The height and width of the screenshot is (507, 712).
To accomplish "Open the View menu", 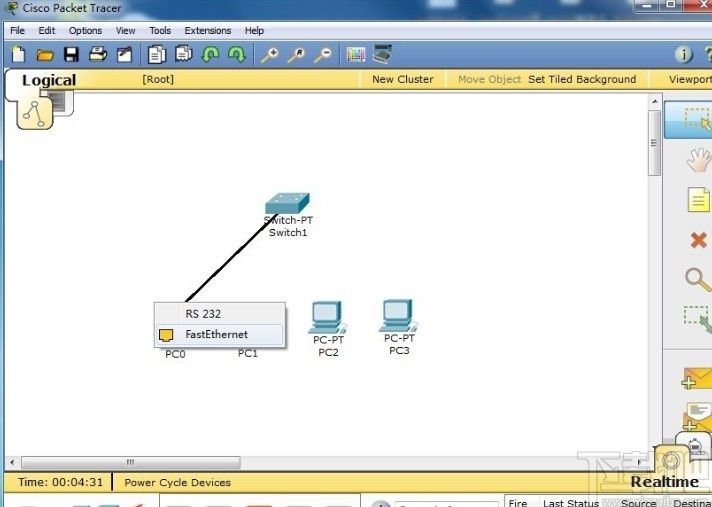I will click(x=125, y=30).
